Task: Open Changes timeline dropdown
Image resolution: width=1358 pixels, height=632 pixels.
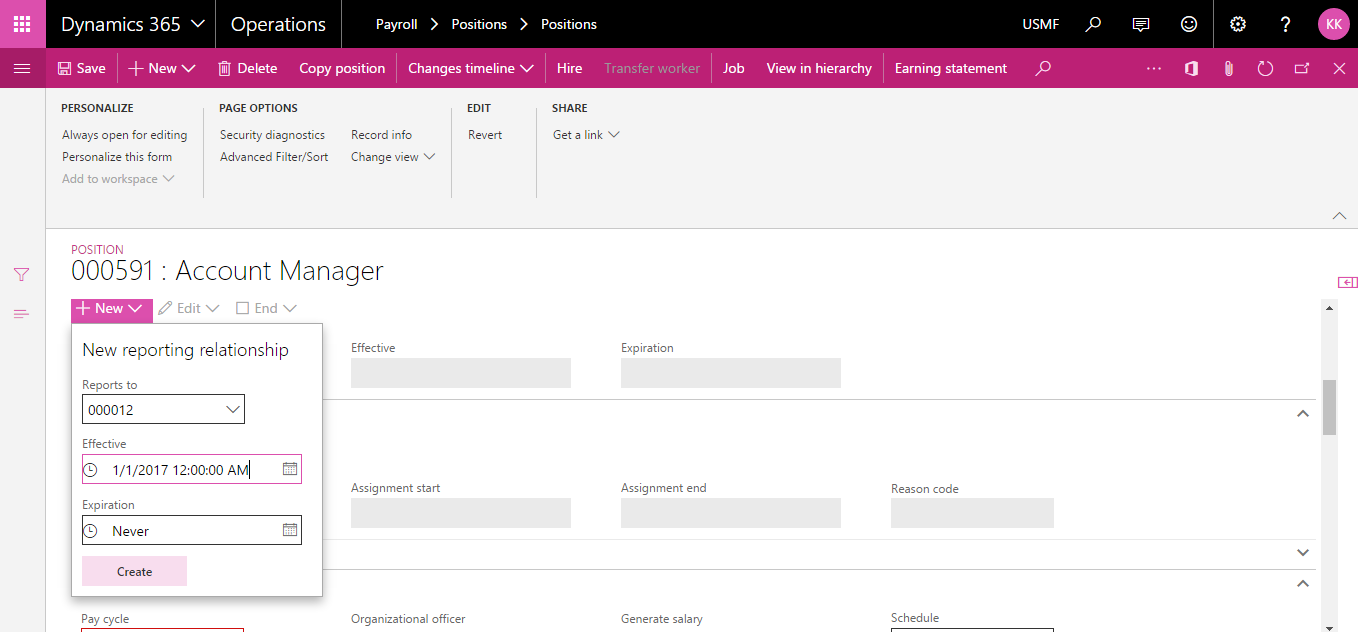Action: [x=470, y=68]
